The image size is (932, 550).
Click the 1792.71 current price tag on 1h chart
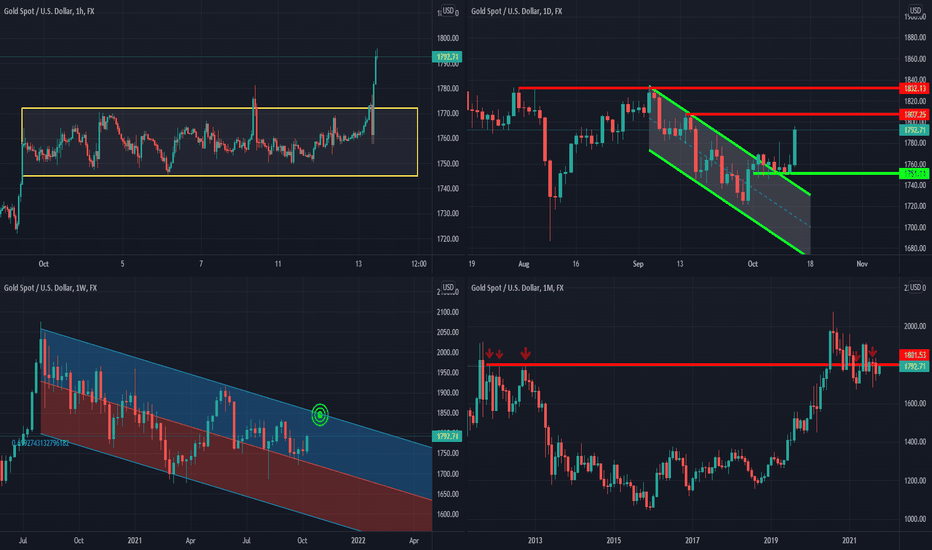pyautogui.click(x=447, y=57)
